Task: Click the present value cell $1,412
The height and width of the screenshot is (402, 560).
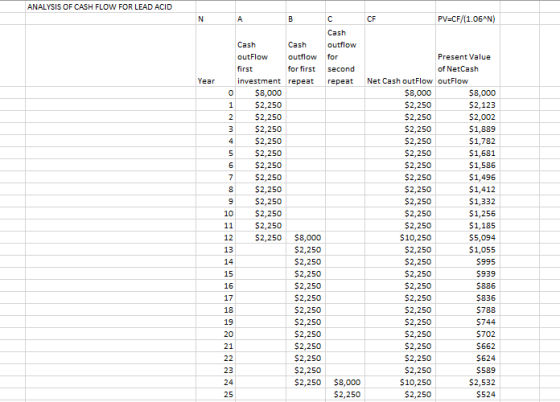Action: [468, 189]
